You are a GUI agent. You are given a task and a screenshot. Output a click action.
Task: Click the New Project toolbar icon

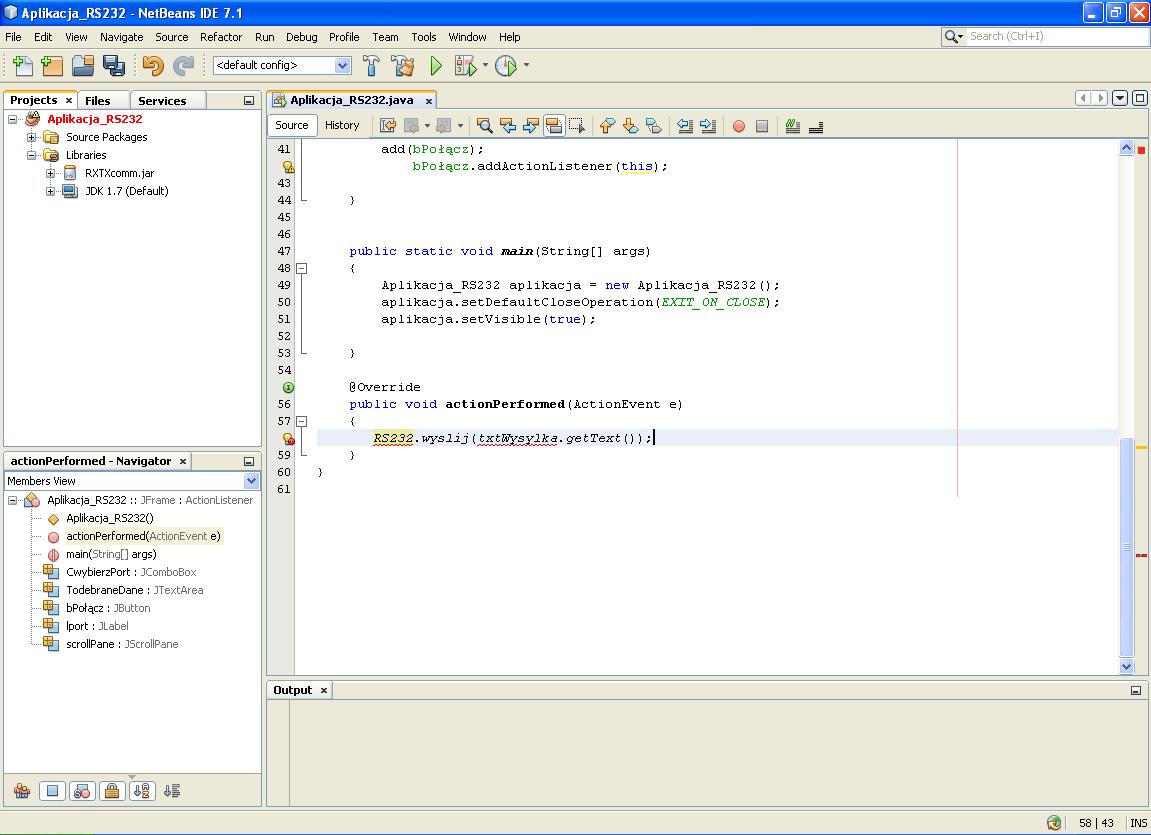coord(51,66)
